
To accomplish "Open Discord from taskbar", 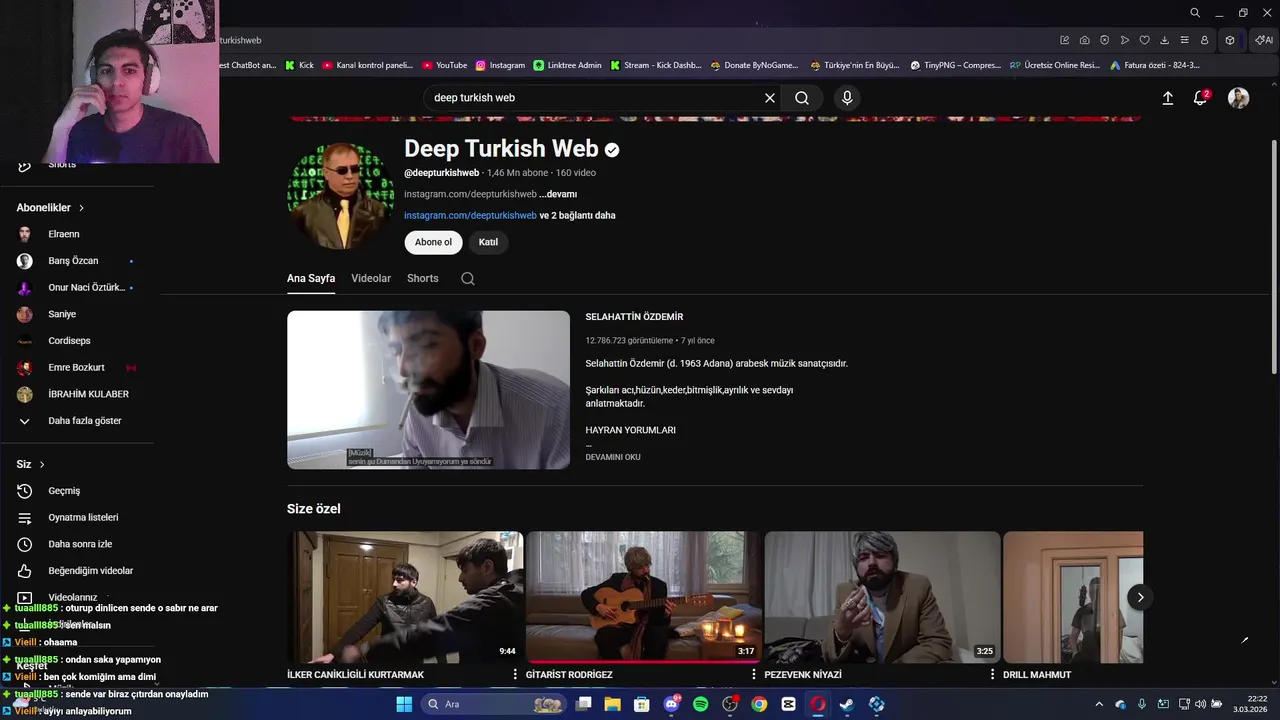I will click(x=672, y=704).
